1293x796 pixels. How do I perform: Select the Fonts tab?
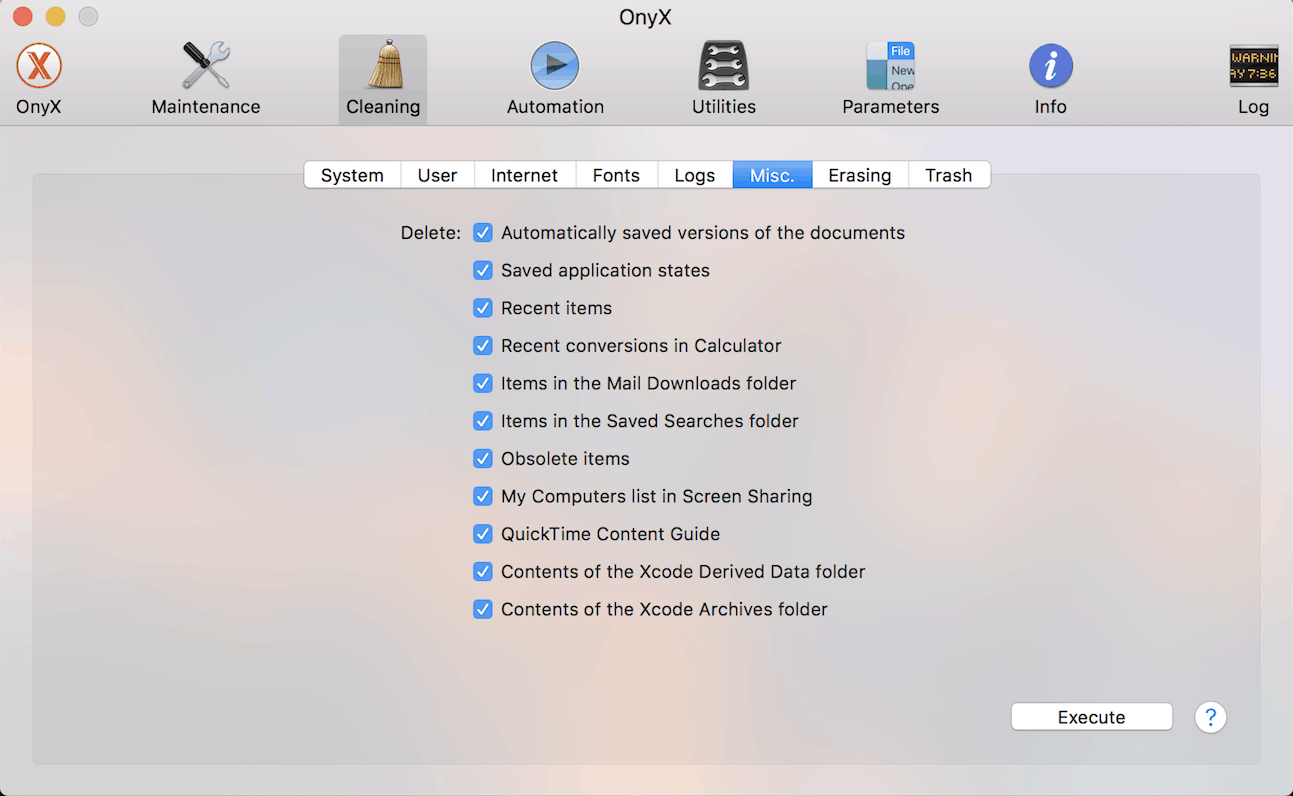pos(616,175)
